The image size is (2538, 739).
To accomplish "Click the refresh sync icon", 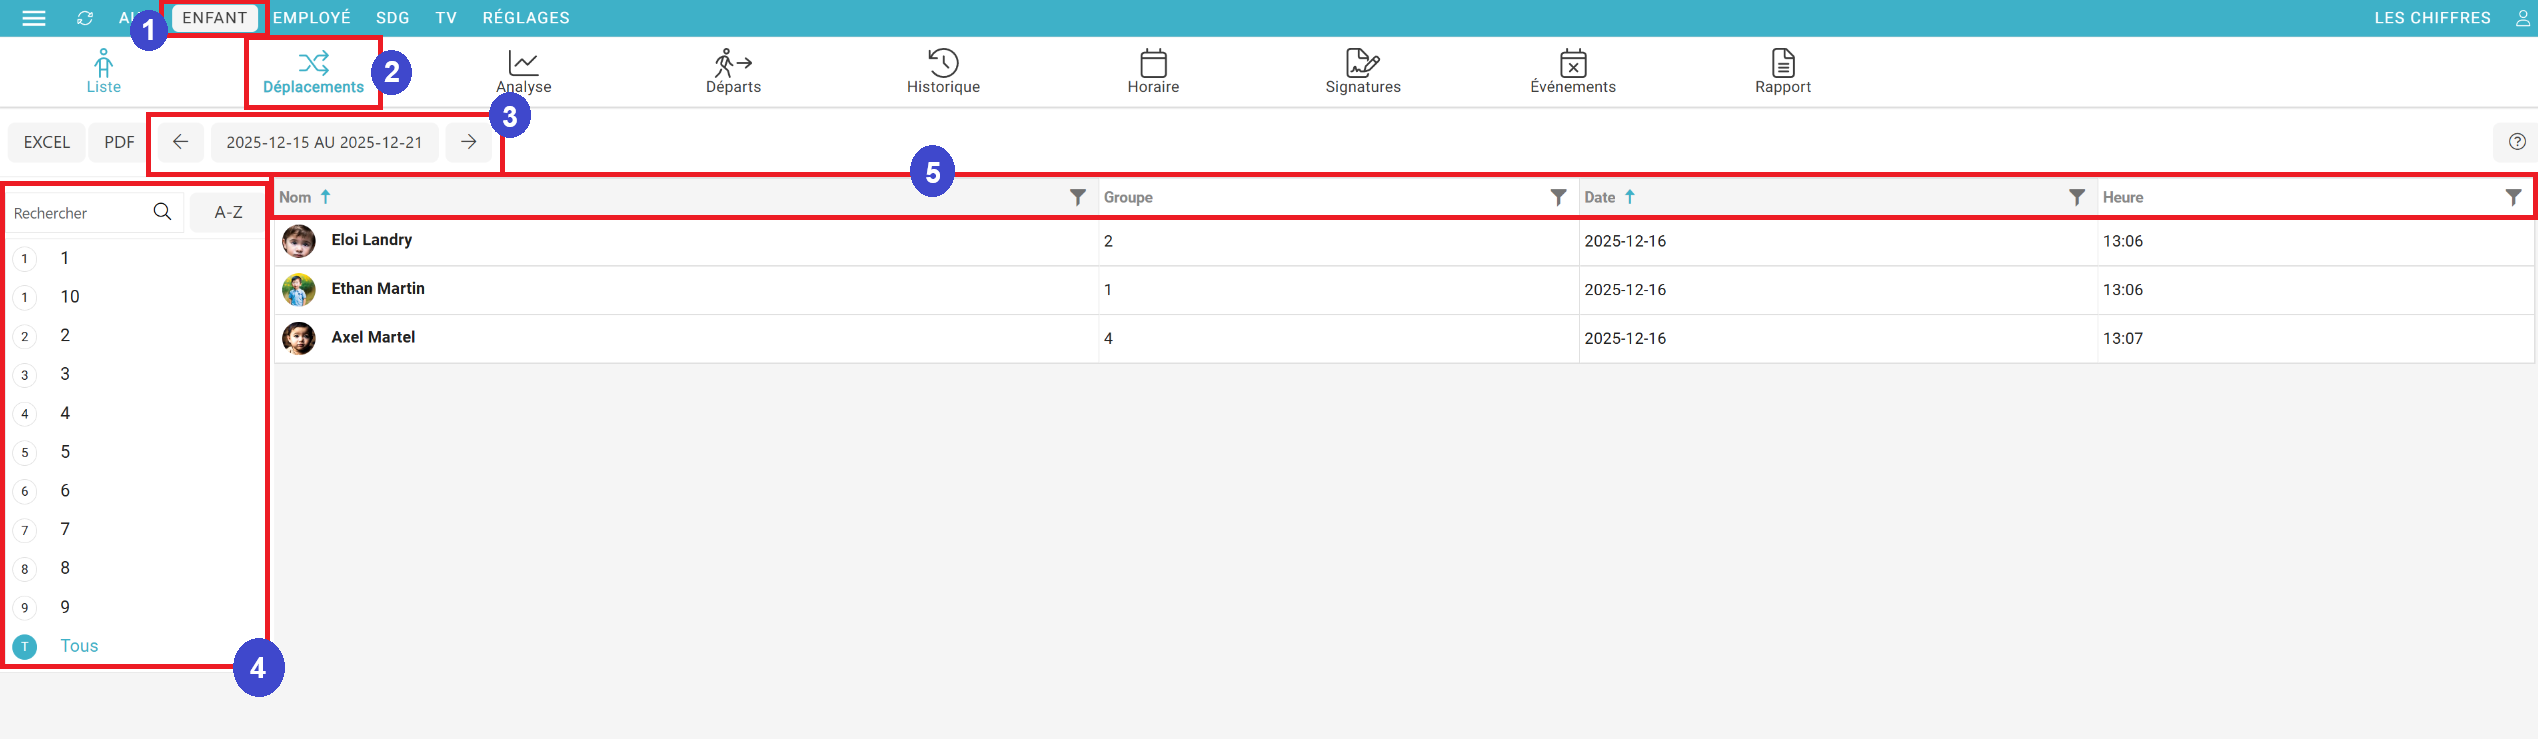I will coord(85,18).
